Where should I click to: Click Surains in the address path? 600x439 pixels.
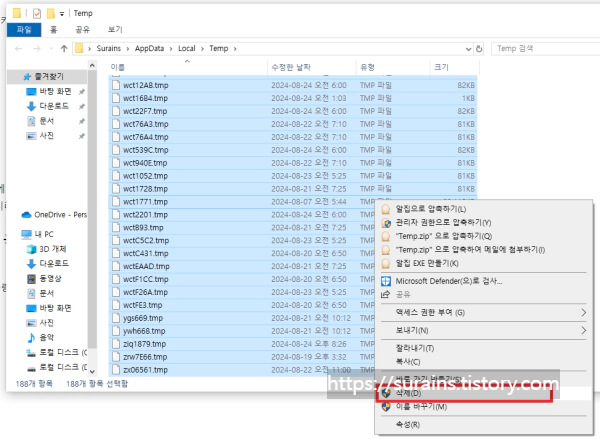click(x=108, y=49)
